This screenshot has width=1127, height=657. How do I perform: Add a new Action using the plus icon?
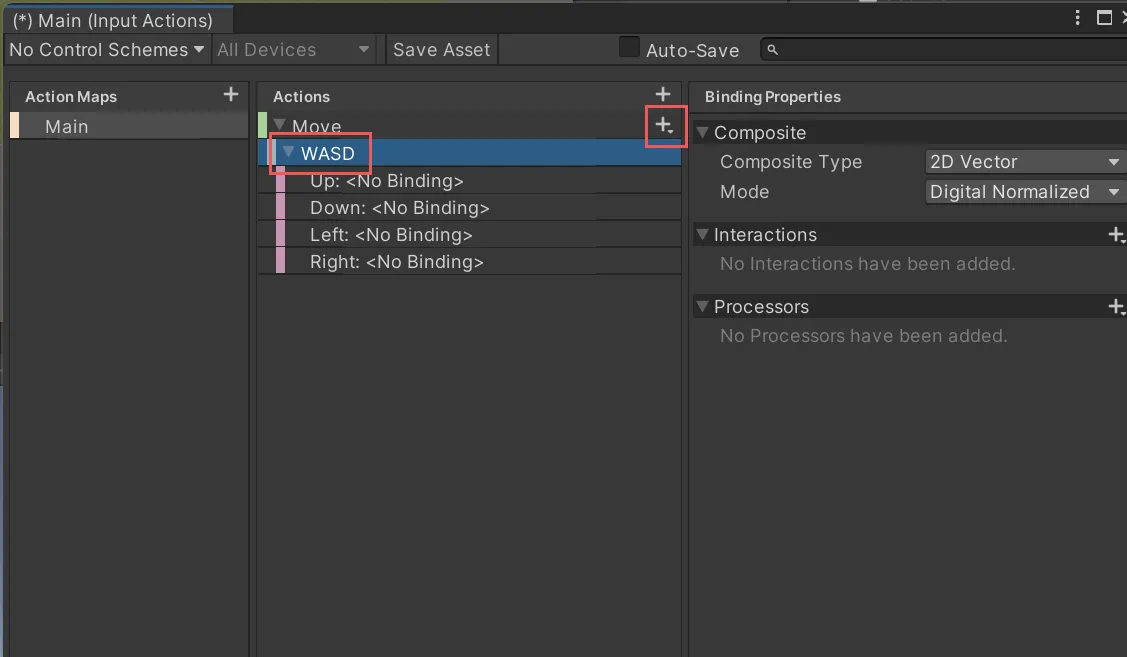click(662, 95)
